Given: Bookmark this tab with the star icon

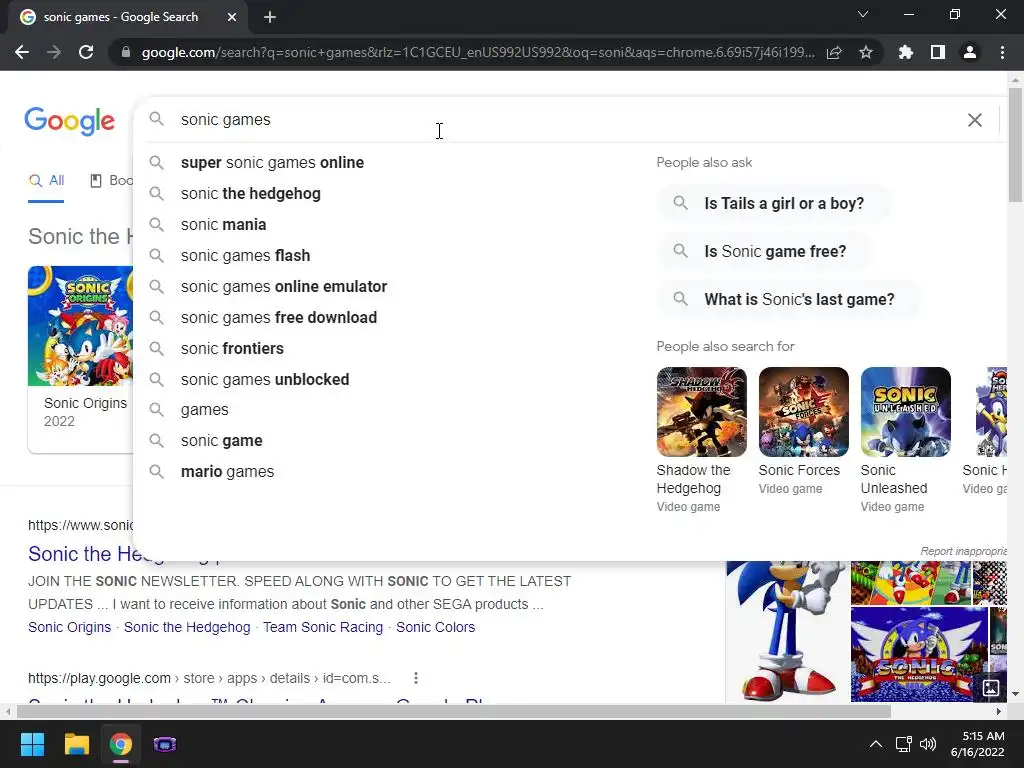Looking at the screenshot, I should pos(866,52).
